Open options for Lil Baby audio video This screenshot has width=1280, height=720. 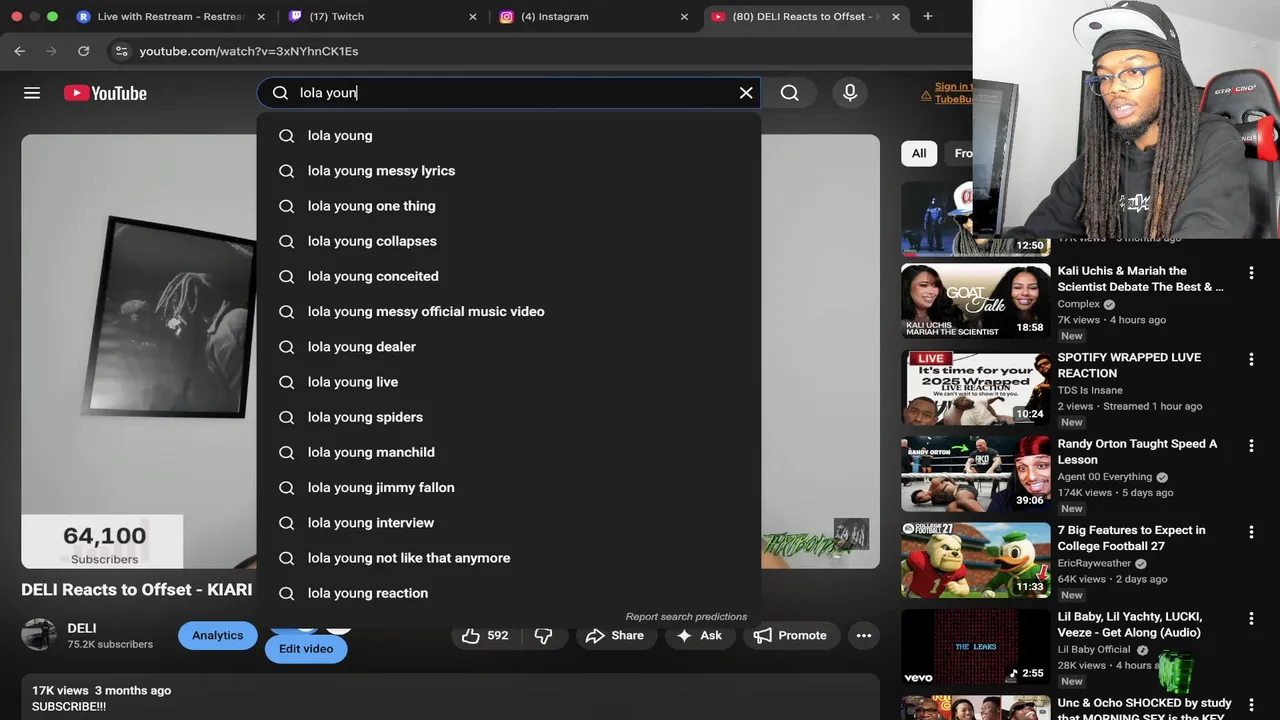coord(1251,619)
